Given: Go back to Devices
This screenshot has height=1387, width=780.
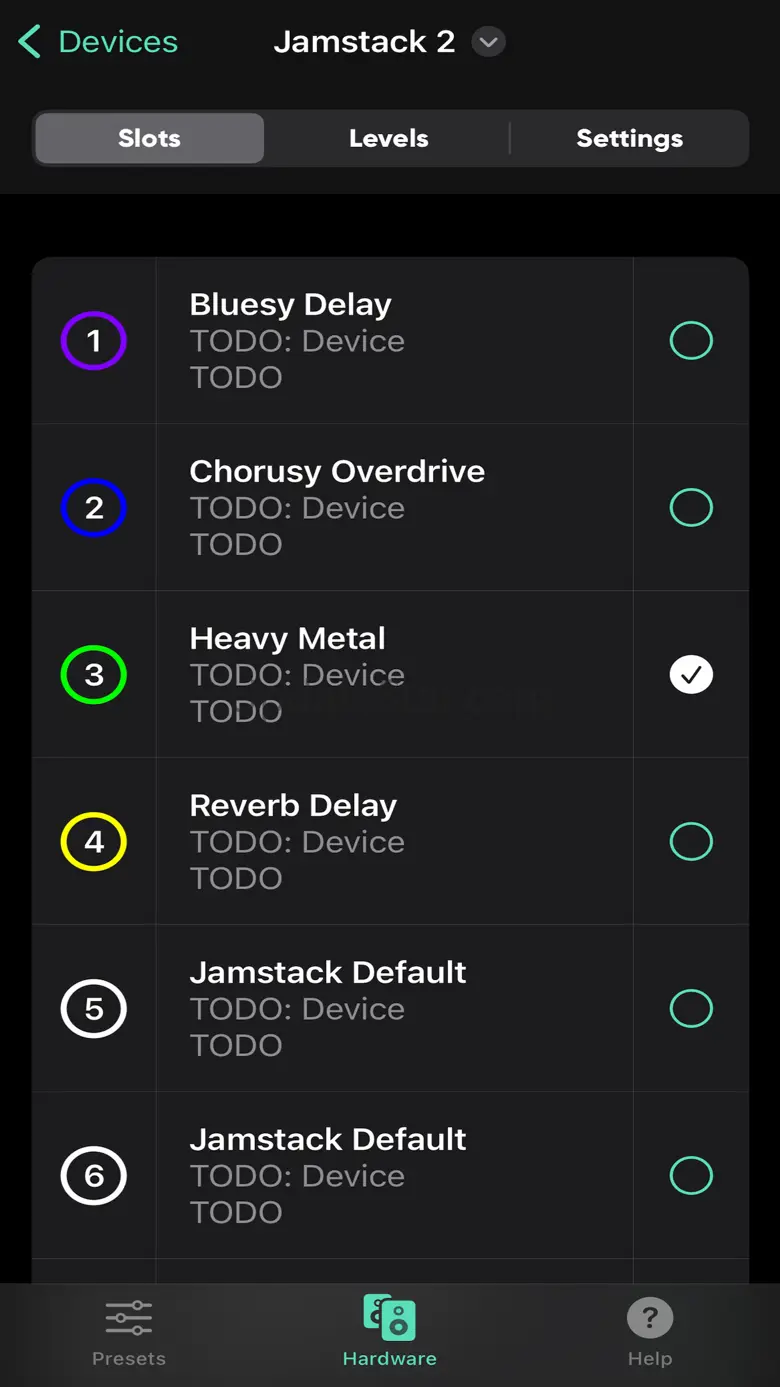Looking at the screenshot, I should [98, 42].
